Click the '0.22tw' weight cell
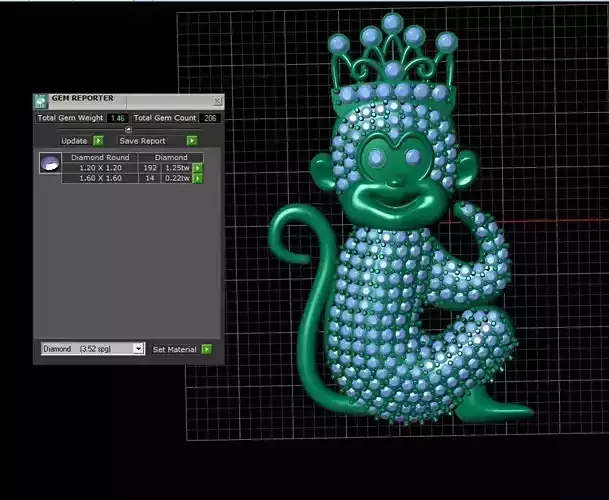609x500 pixels. click(x=177, y=178)
